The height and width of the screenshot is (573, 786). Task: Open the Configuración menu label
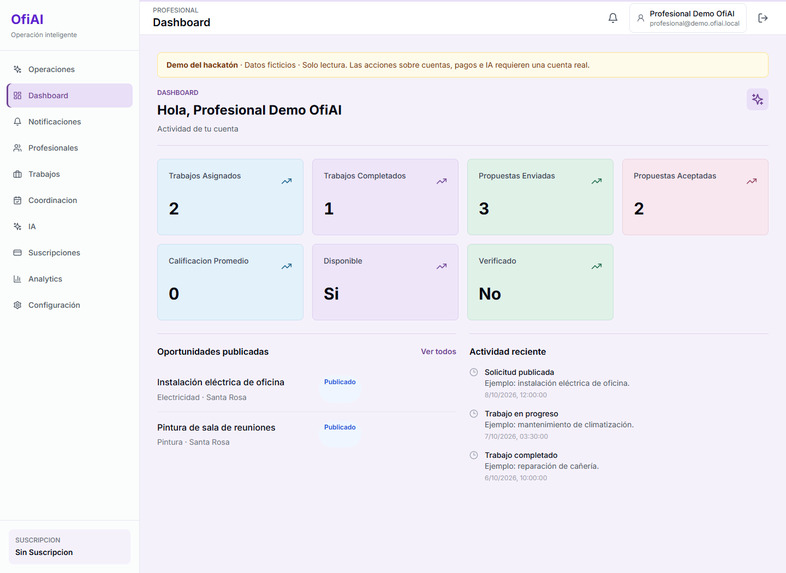(x=54, y=305)
